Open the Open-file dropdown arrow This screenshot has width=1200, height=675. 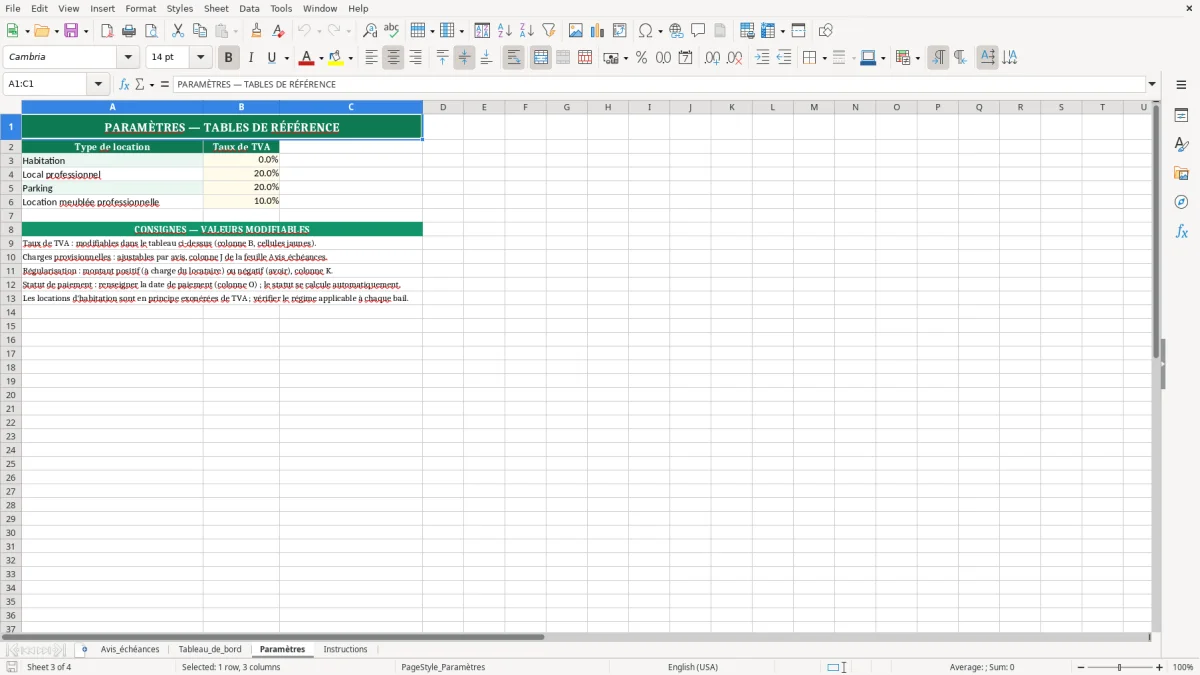point(56,31)
